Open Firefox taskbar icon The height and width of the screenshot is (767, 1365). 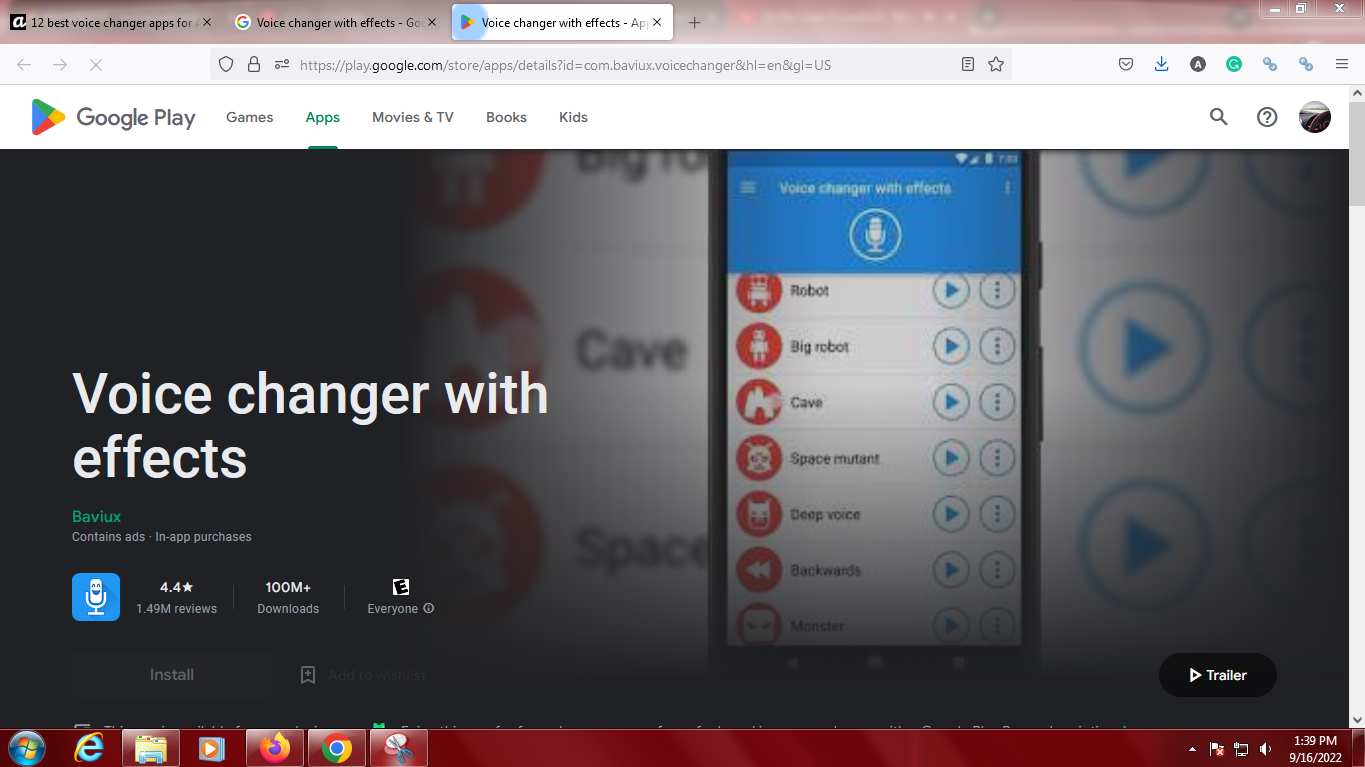[274, 748]
